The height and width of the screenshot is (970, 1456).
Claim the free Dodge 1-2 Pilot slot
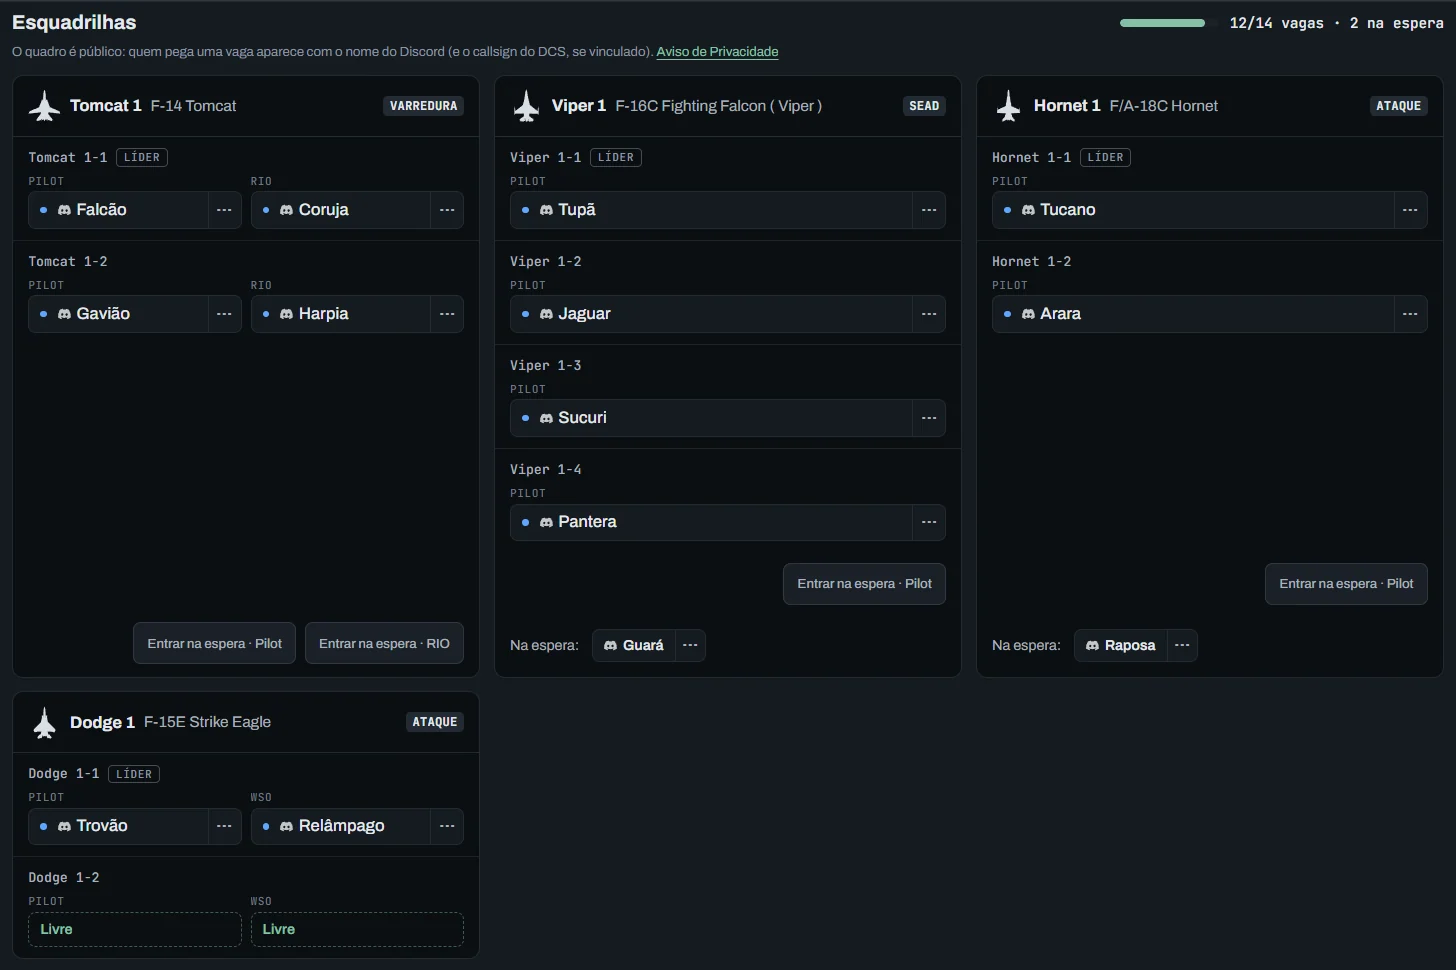click(x=135, y=930)
